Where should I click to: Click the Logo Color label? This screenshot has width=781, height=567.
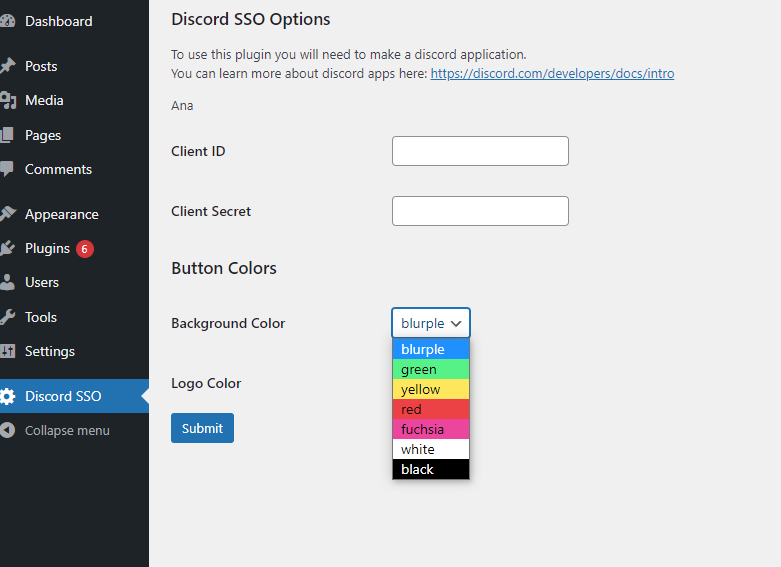point(206,384)
